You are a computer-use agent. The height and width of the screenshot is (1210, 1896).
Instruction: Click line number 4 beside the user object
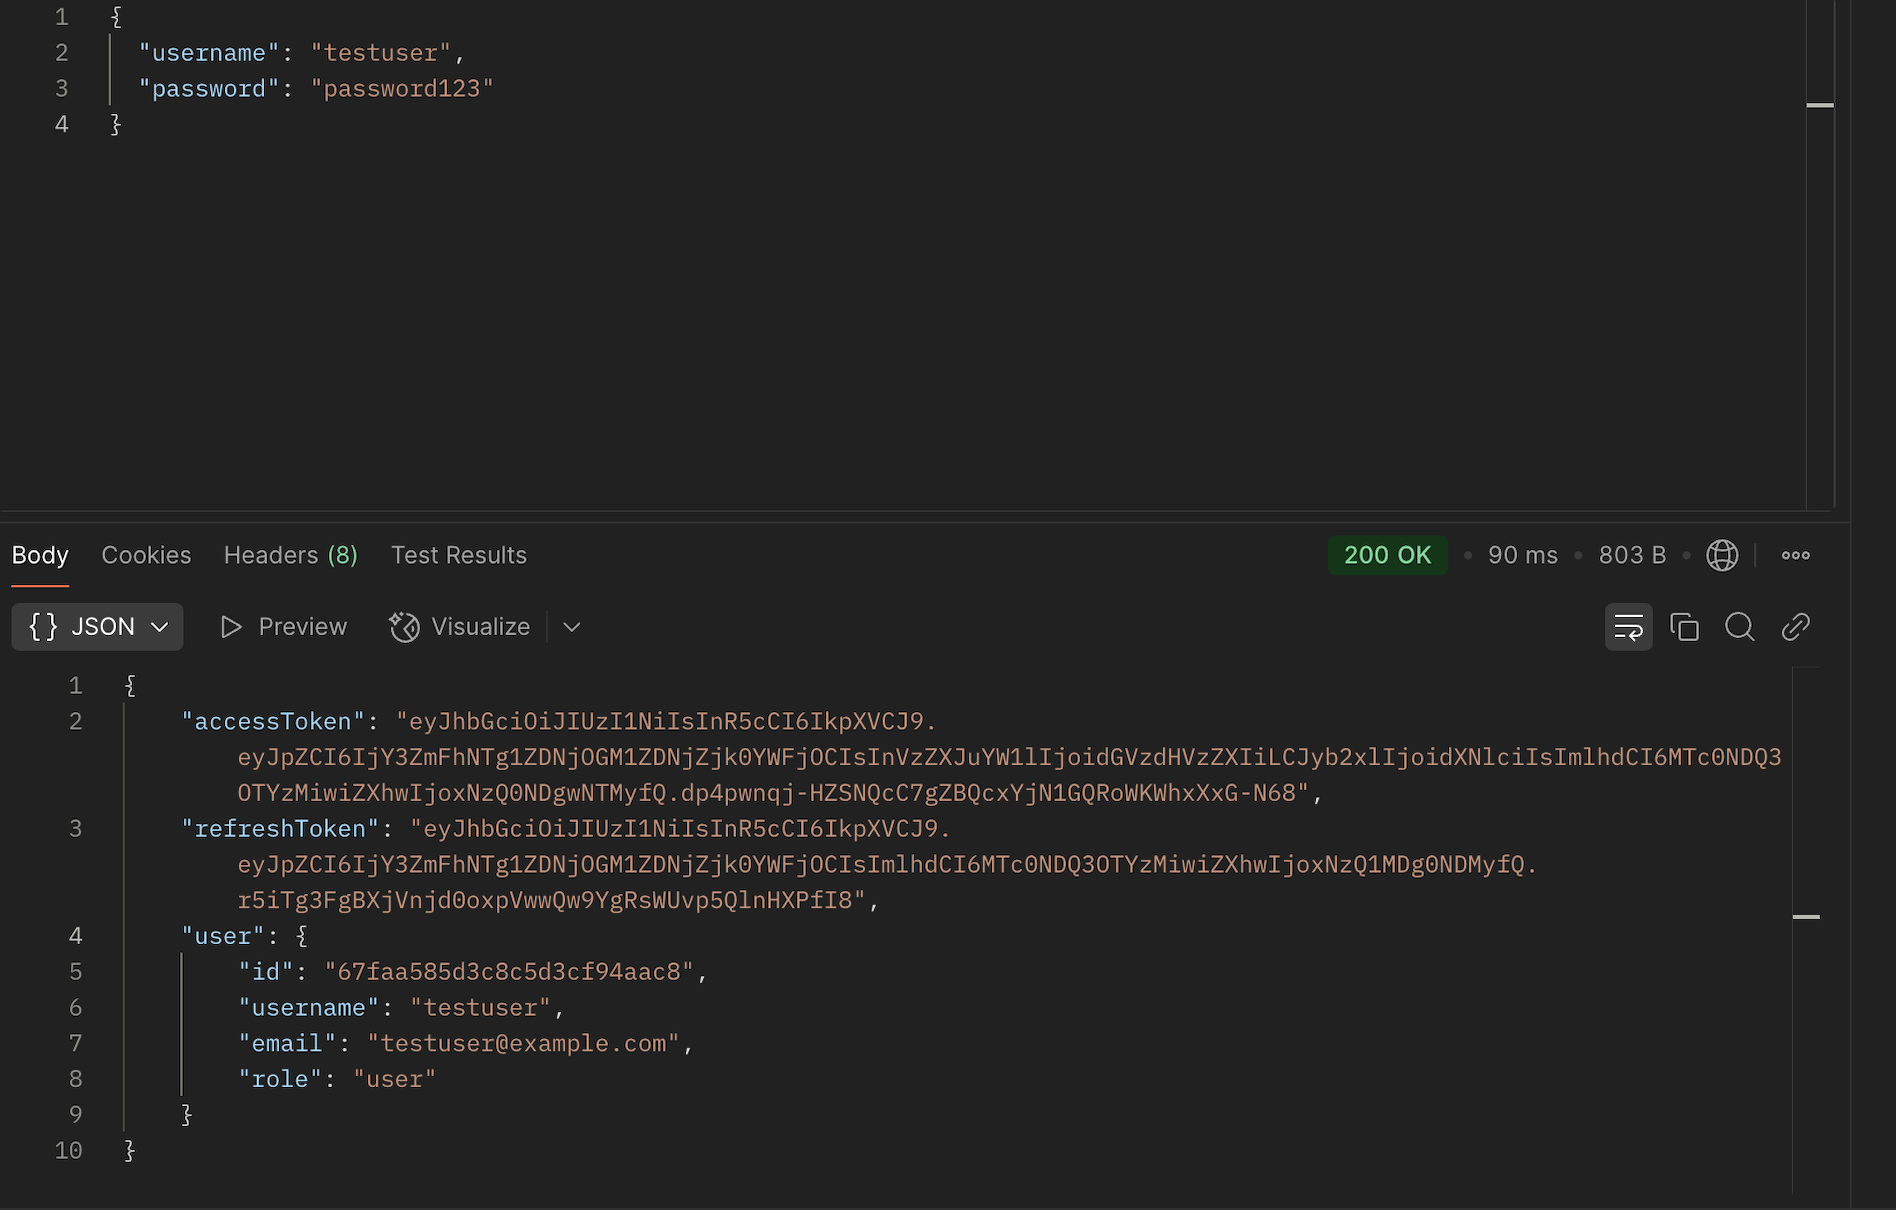(x=75, y=936)
